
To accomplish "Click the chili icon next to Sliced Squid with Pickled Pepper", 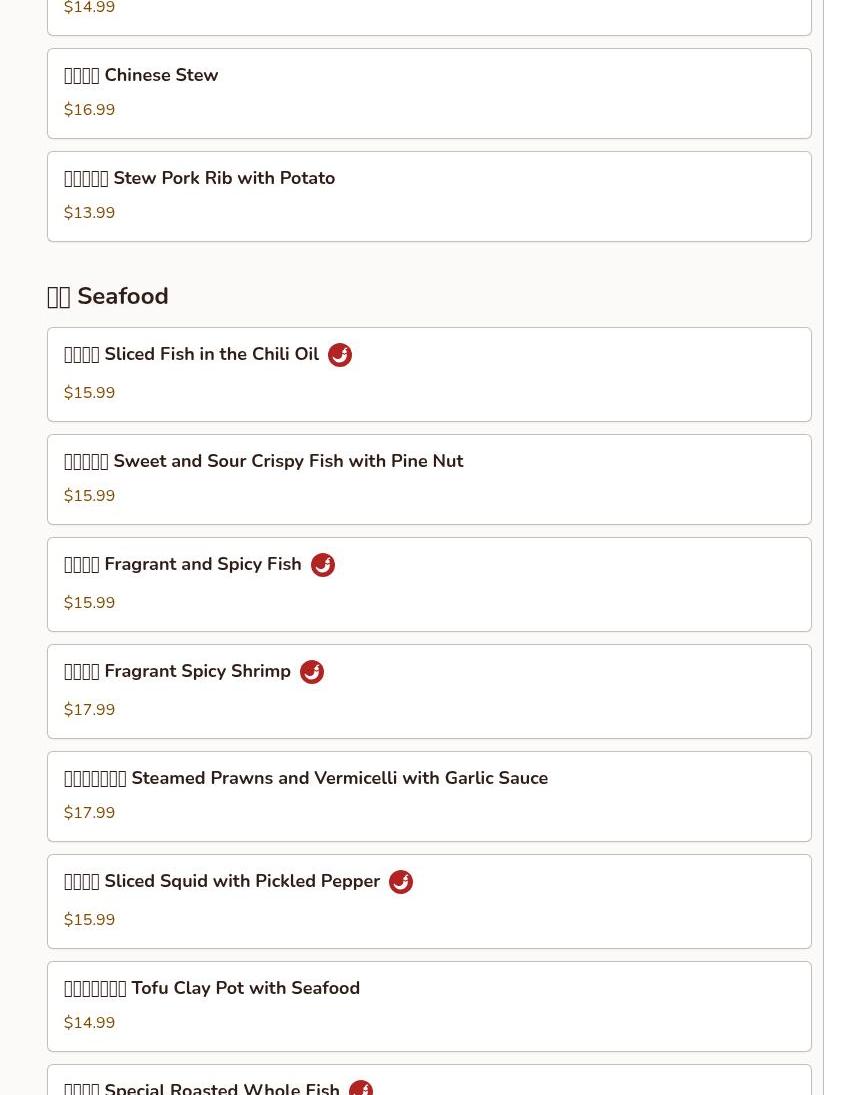I will click(x=401, y=882).
